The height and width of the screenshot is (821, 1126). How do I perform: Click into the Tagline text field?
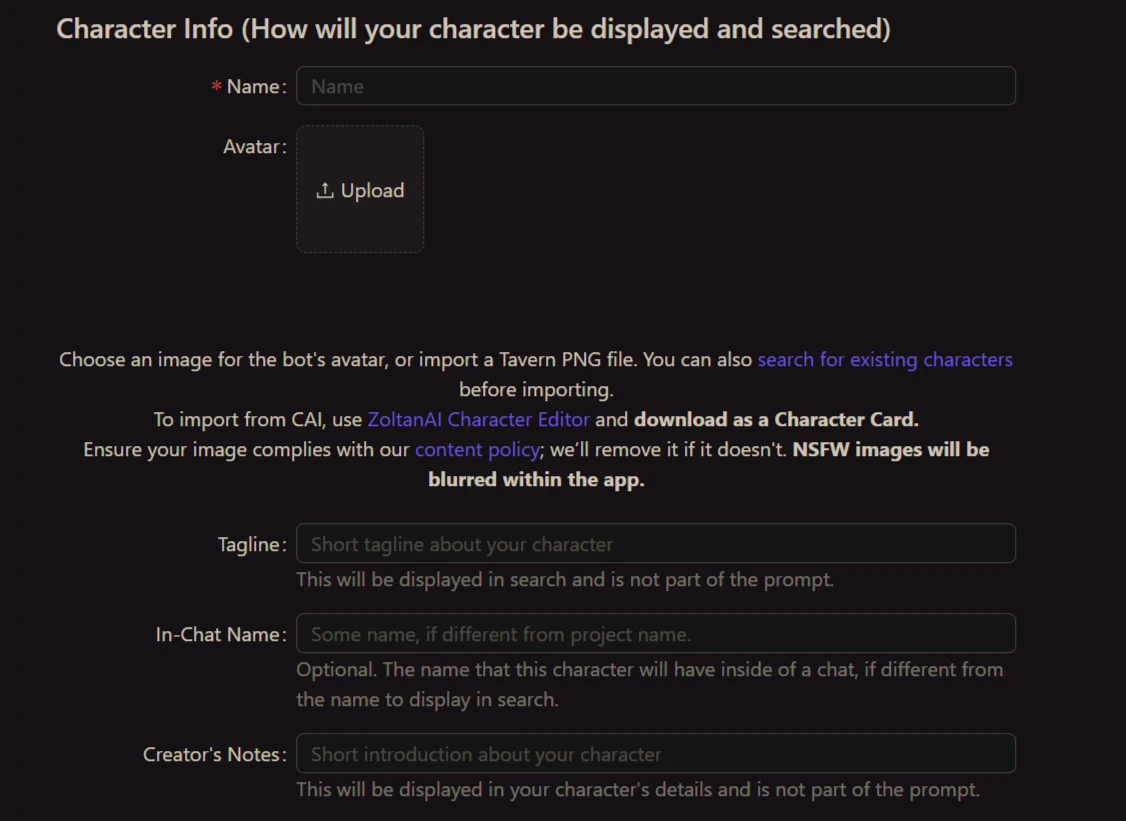(656, 544)
